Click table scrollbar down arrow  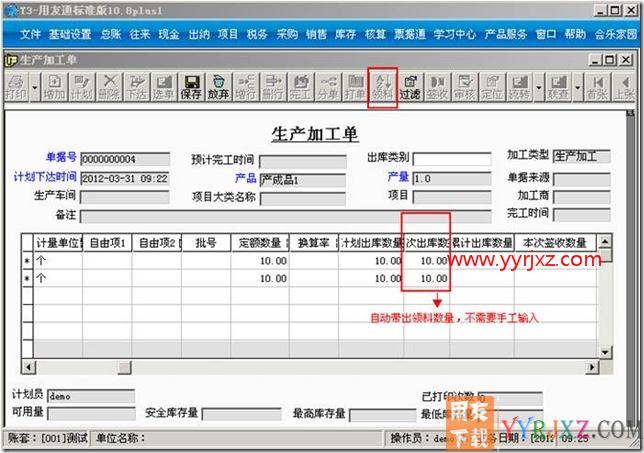[x=605, y=352]
